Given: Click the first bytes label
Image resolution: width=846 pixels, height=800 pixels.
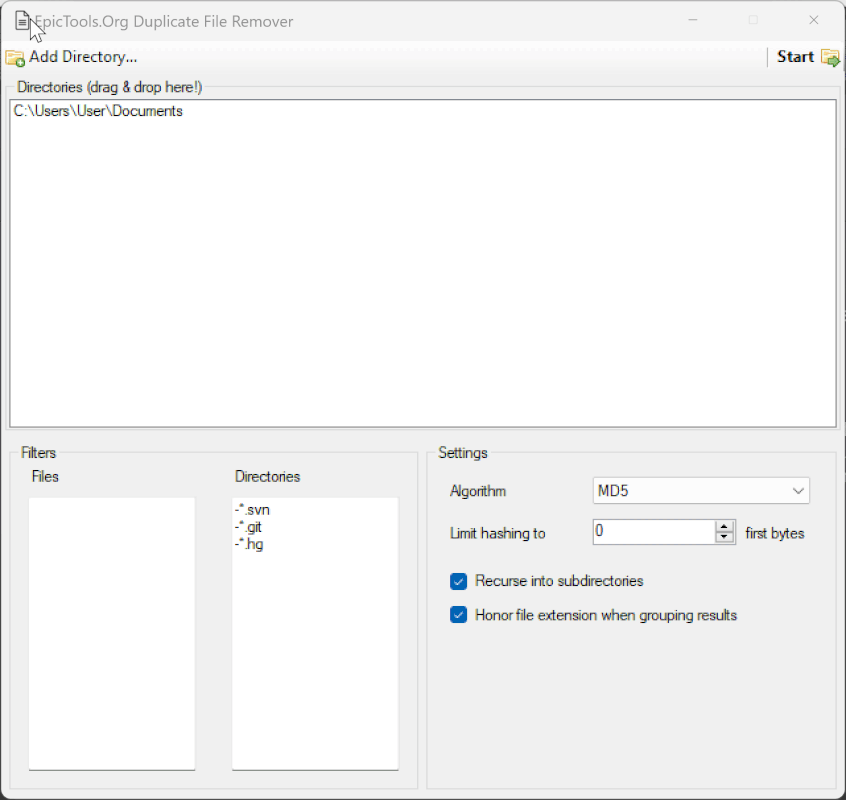Looking at the screenshot, I should (775, 533).
